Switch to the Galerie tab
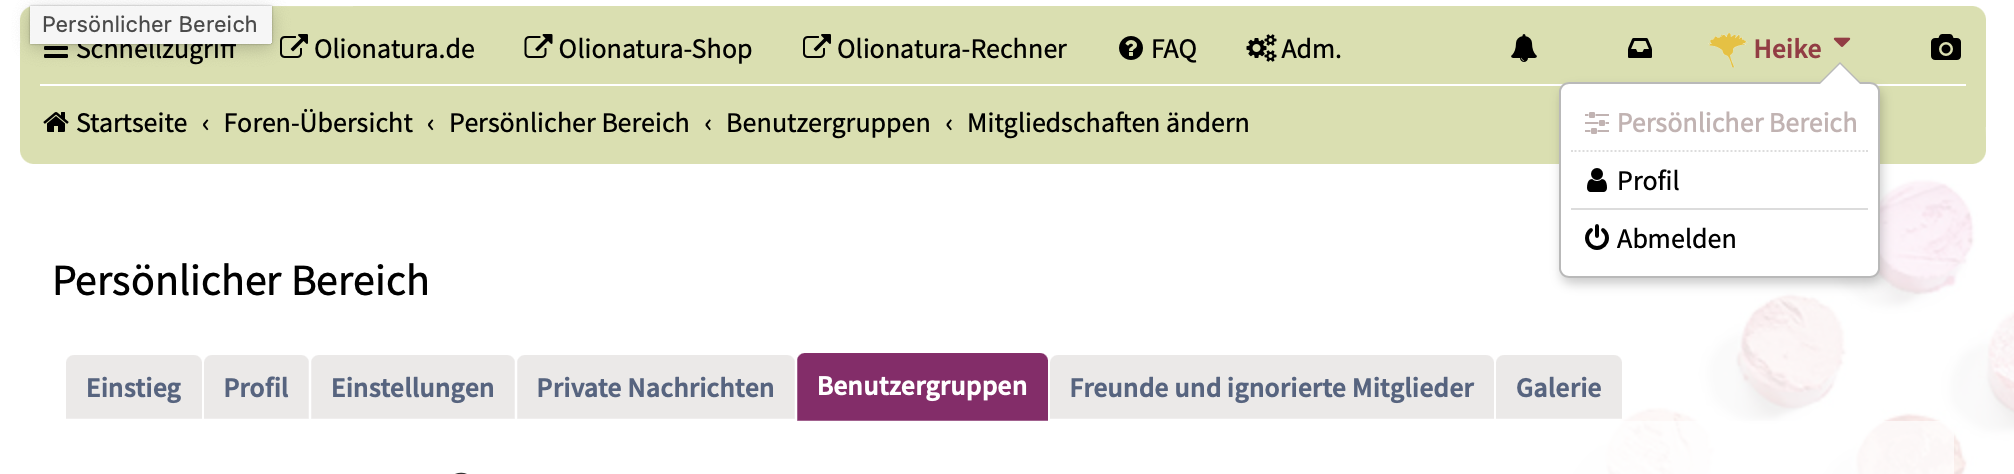 (1558, 387)
